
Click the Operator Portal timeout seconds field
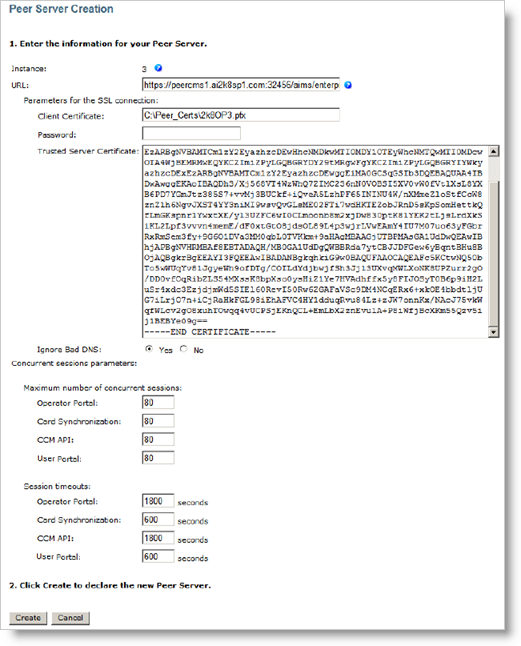(x=158, y=501)
